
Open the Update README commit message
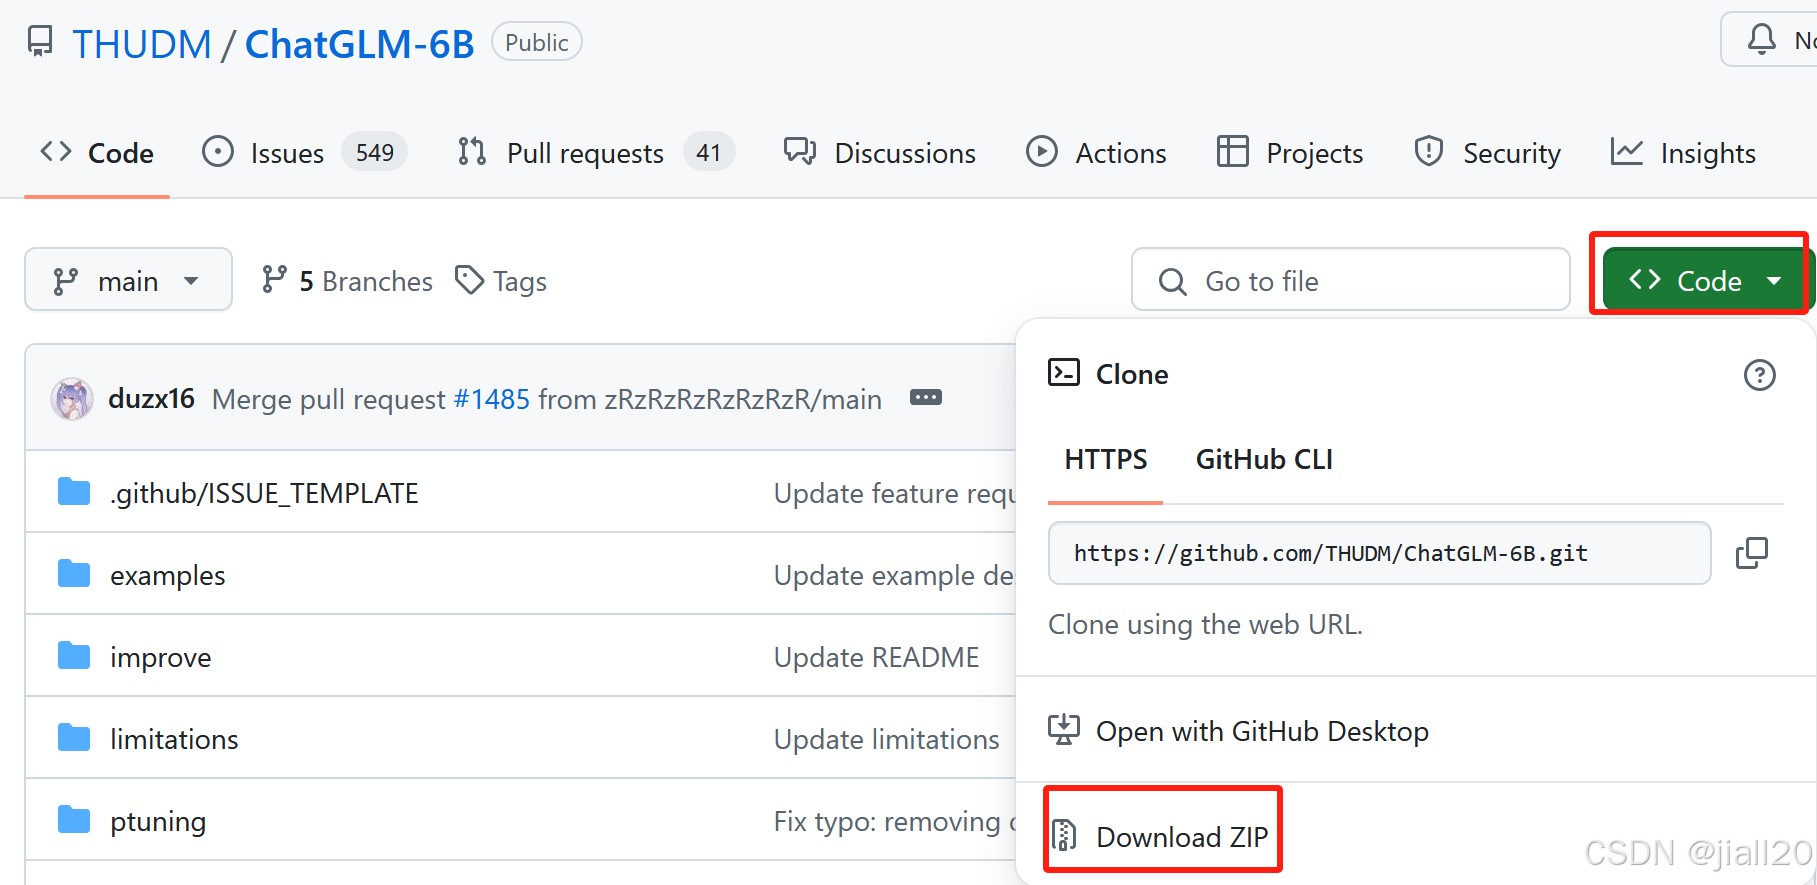pos(877,657)
